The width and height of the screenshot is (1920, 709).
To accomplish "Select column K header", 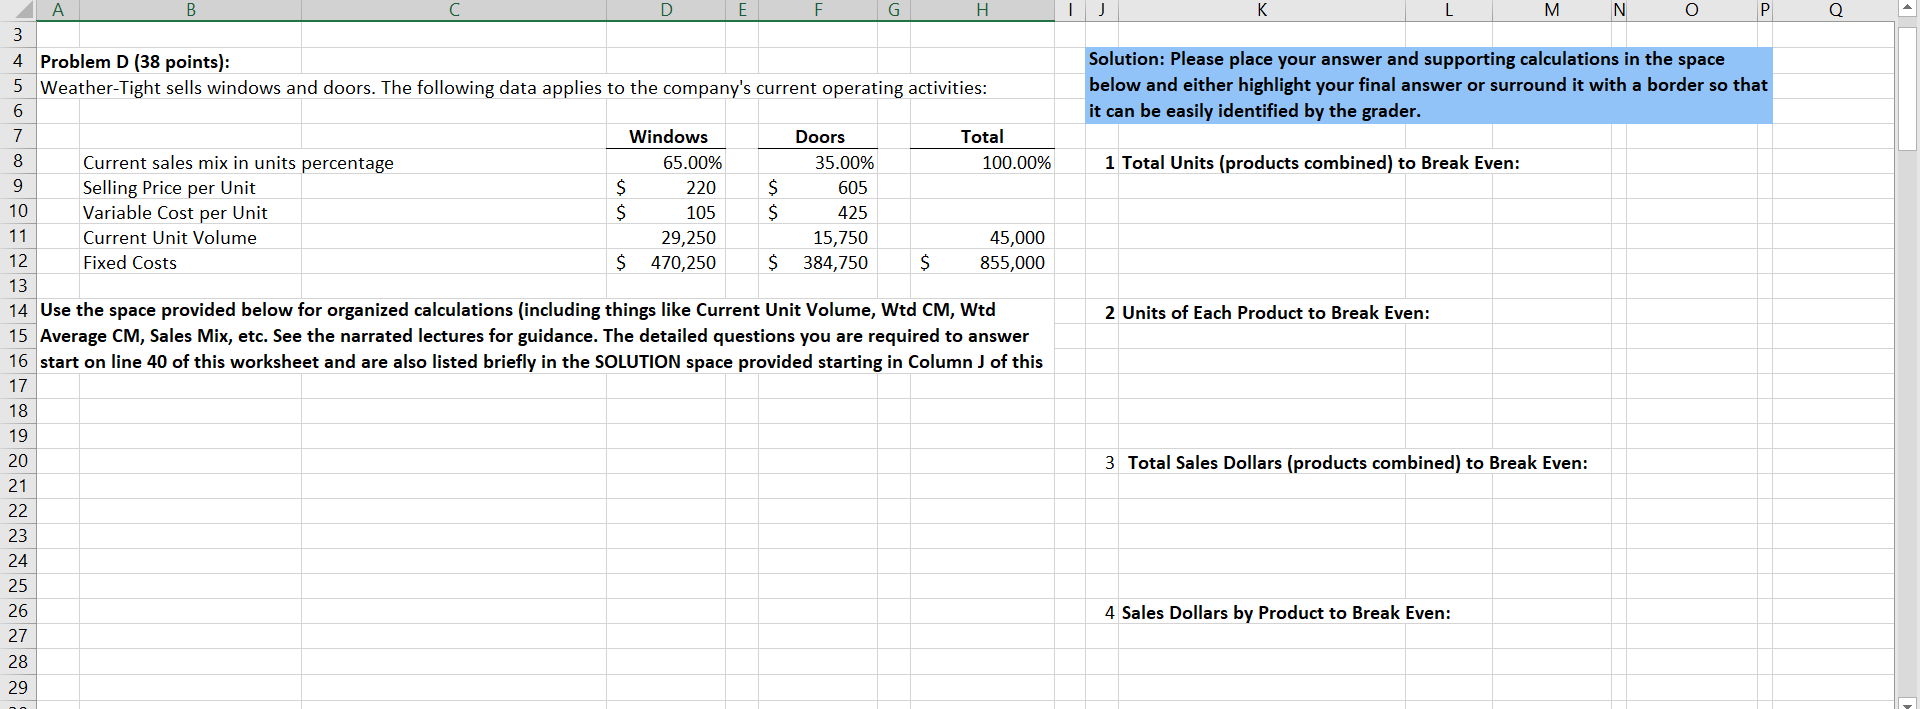I will pos(1262,10).
